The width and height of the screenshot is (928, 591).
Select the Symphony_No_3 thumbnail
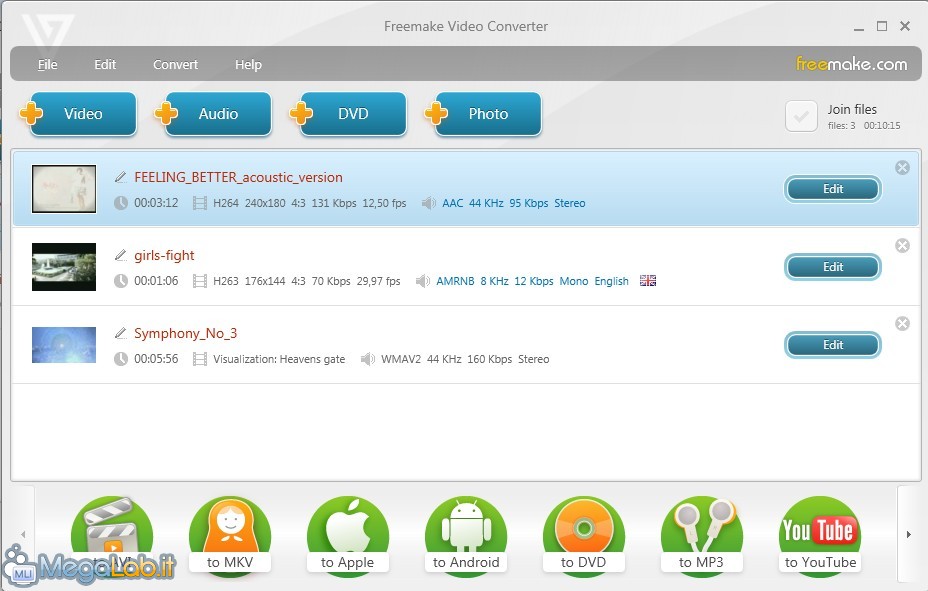point(64,345)
